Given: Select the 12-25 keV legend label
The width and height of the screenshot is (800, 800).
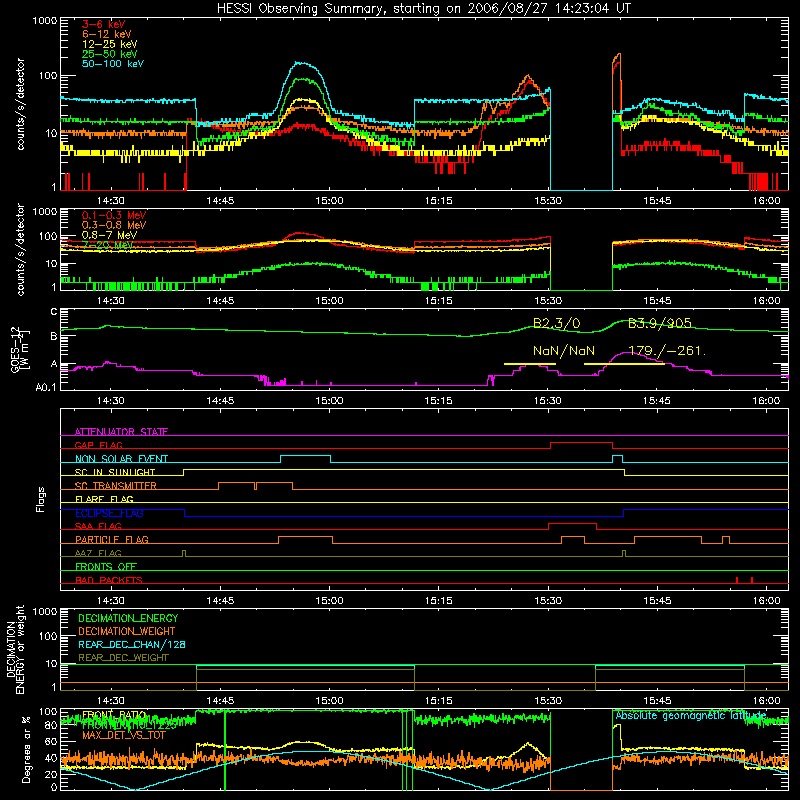Looking at the screenshot, I should pyautogui.click(x=109, y=44).
